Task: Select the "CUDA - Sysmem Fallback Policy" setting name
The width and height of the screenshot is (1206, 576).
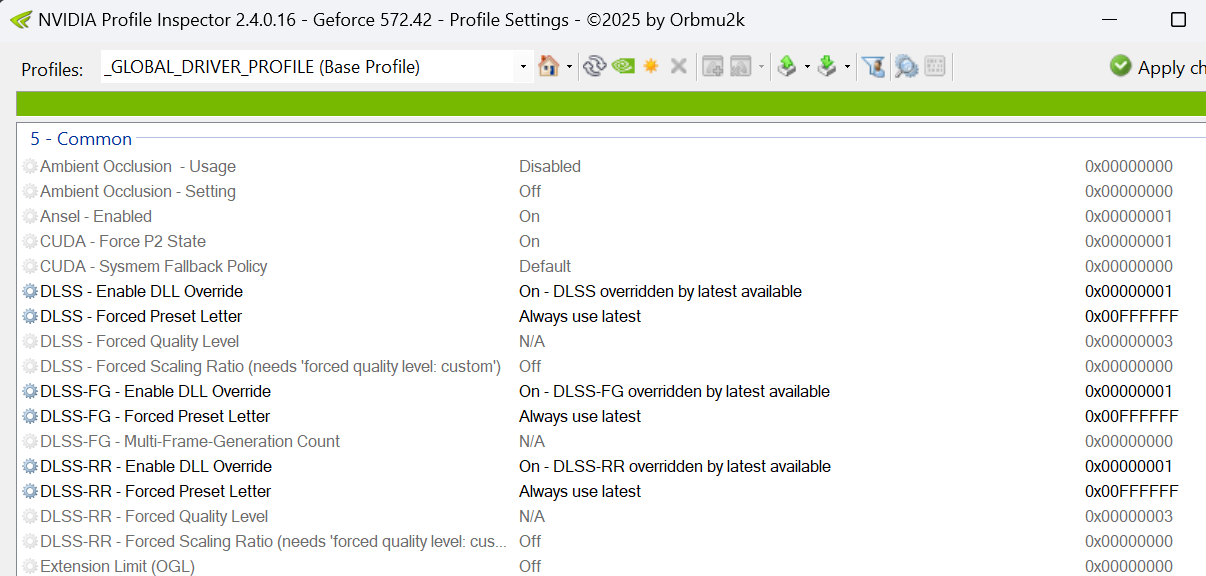Action: (x=154, y=267)
